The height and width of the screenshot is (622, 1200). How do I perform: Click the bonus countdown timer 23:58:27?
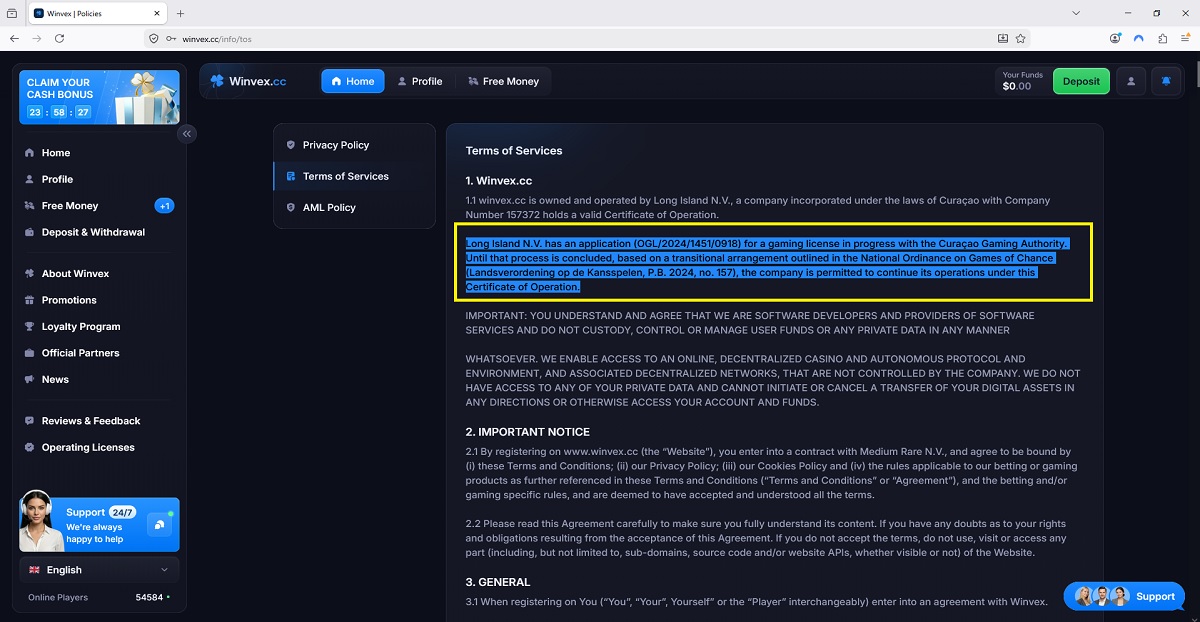59,112
